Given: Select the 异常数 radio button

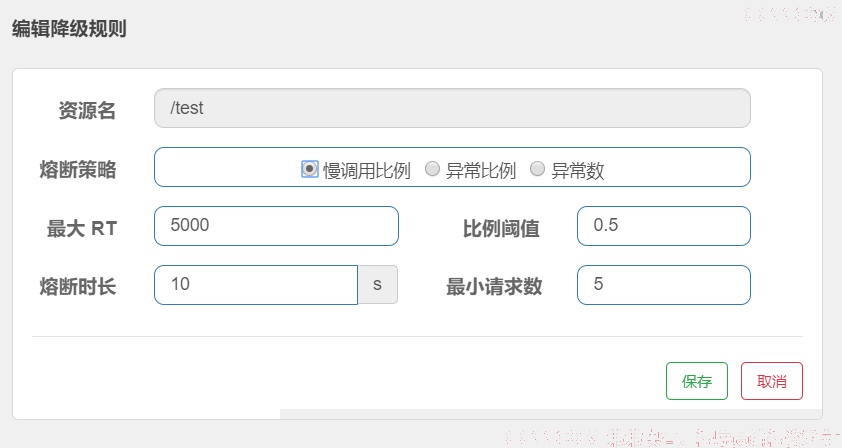Looking at the screenshot, I should pos(538,169).
